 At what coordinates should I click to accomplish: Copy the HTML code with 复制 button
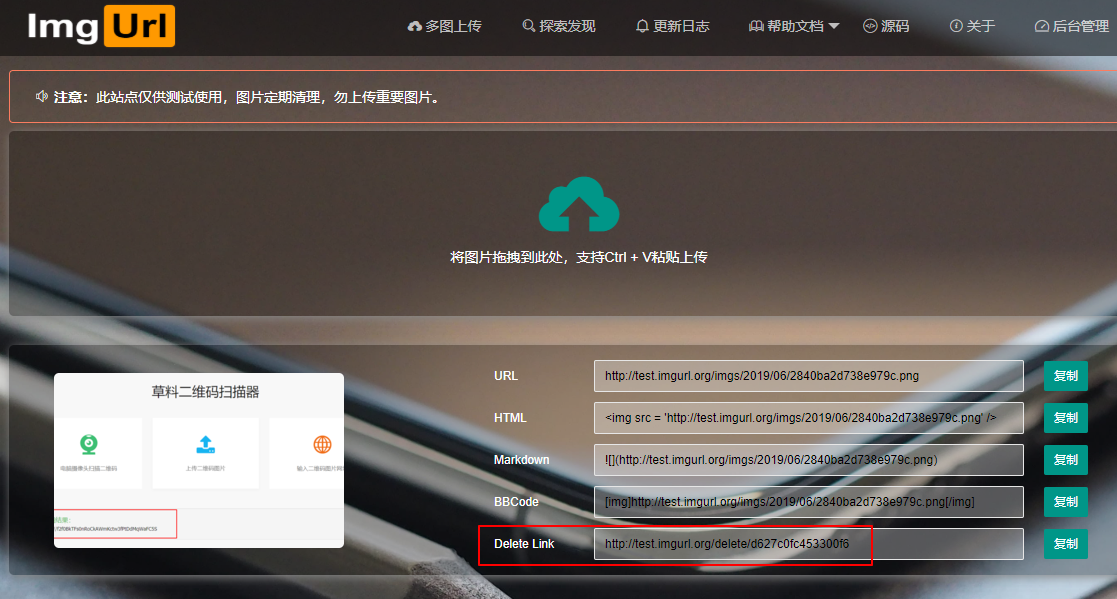pyautogui.click(x=1065, y=418)
